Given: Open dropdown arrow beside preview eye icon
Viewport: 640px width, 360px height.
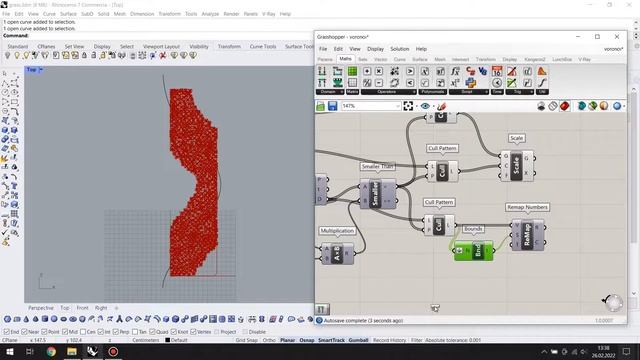Looking at the screenshot, I should pos(433,107).
